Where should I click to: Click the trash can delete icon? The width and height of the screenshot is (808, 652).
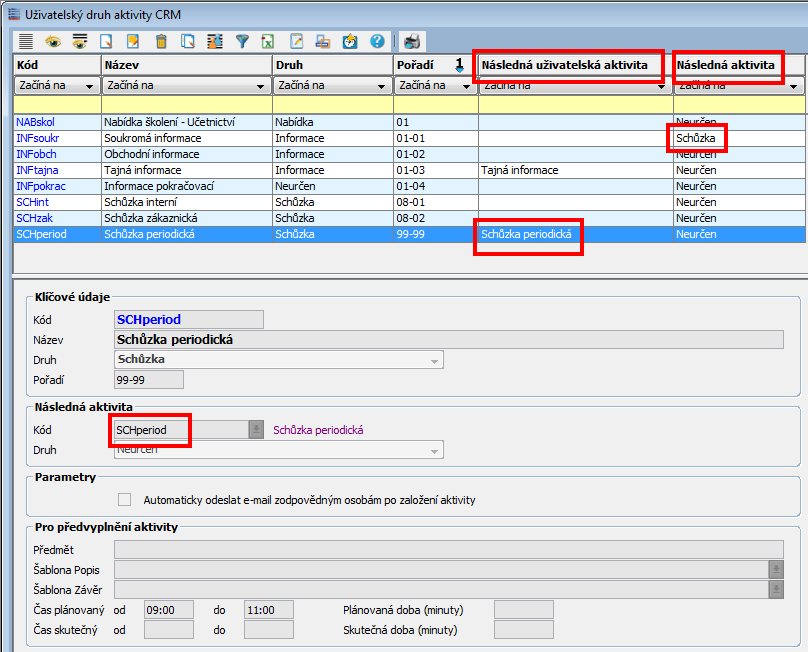pyautogui.click(x=161, y=41)
